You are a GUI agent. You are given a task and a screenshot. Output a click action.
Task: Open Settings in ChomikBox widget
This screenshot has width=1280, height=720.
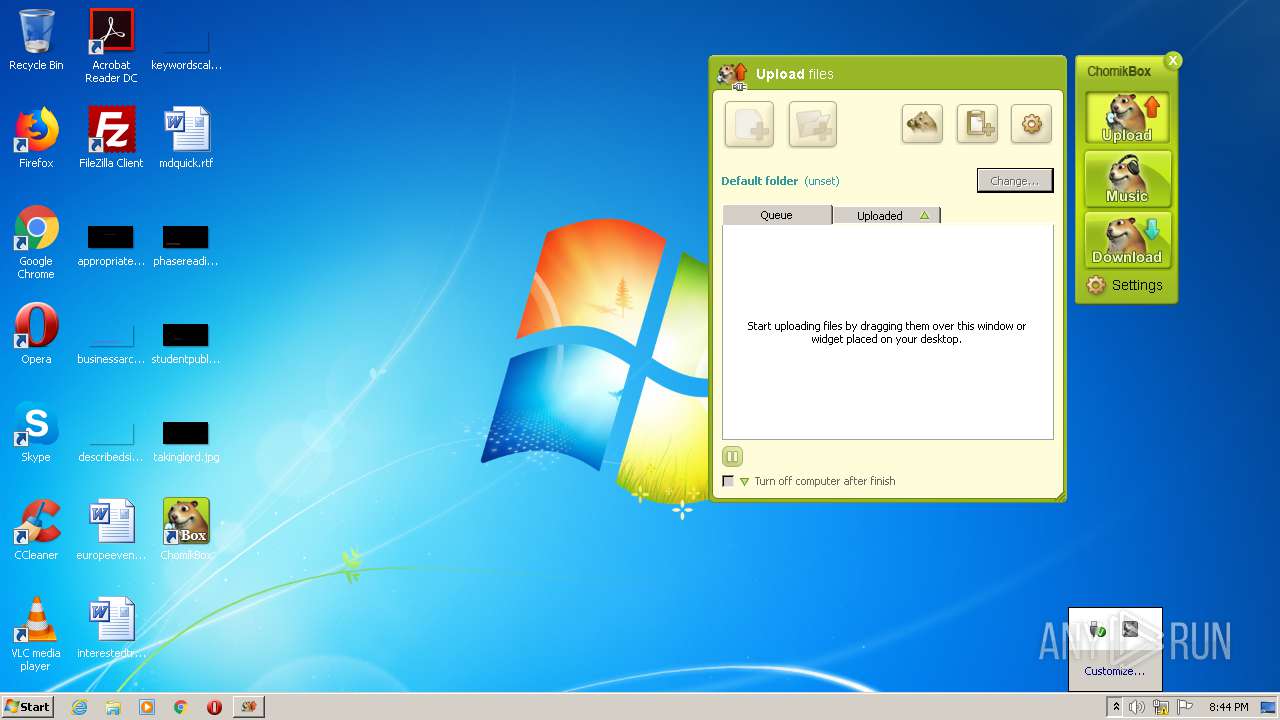(1126, 285)
